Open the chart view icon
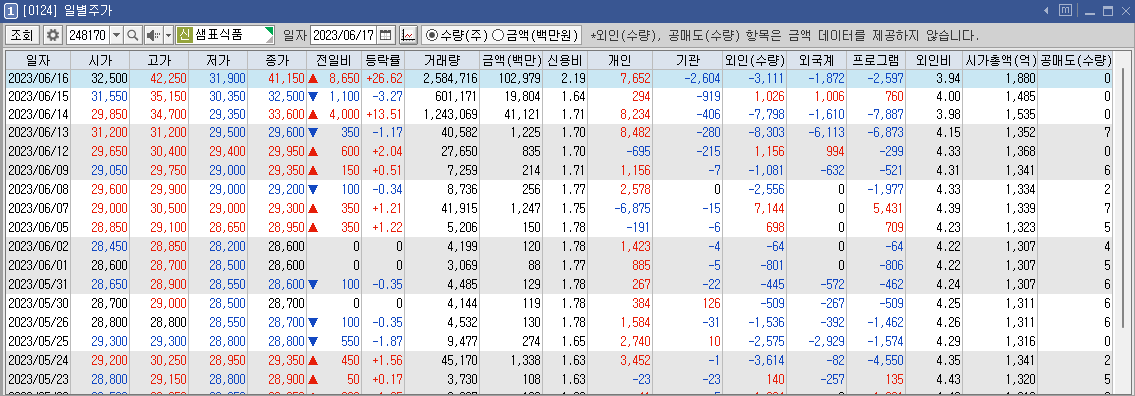Image resolution: width=1135 pixels, height=396 pixels. 408,34
